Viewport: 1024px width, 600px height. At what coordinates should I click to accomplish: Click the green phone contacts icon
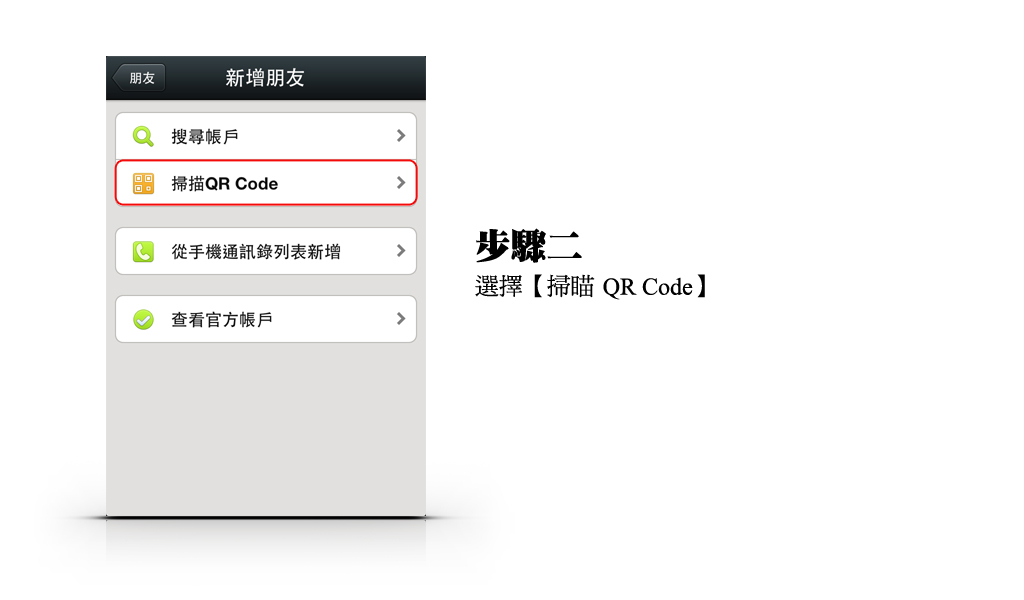click(144, 251)
